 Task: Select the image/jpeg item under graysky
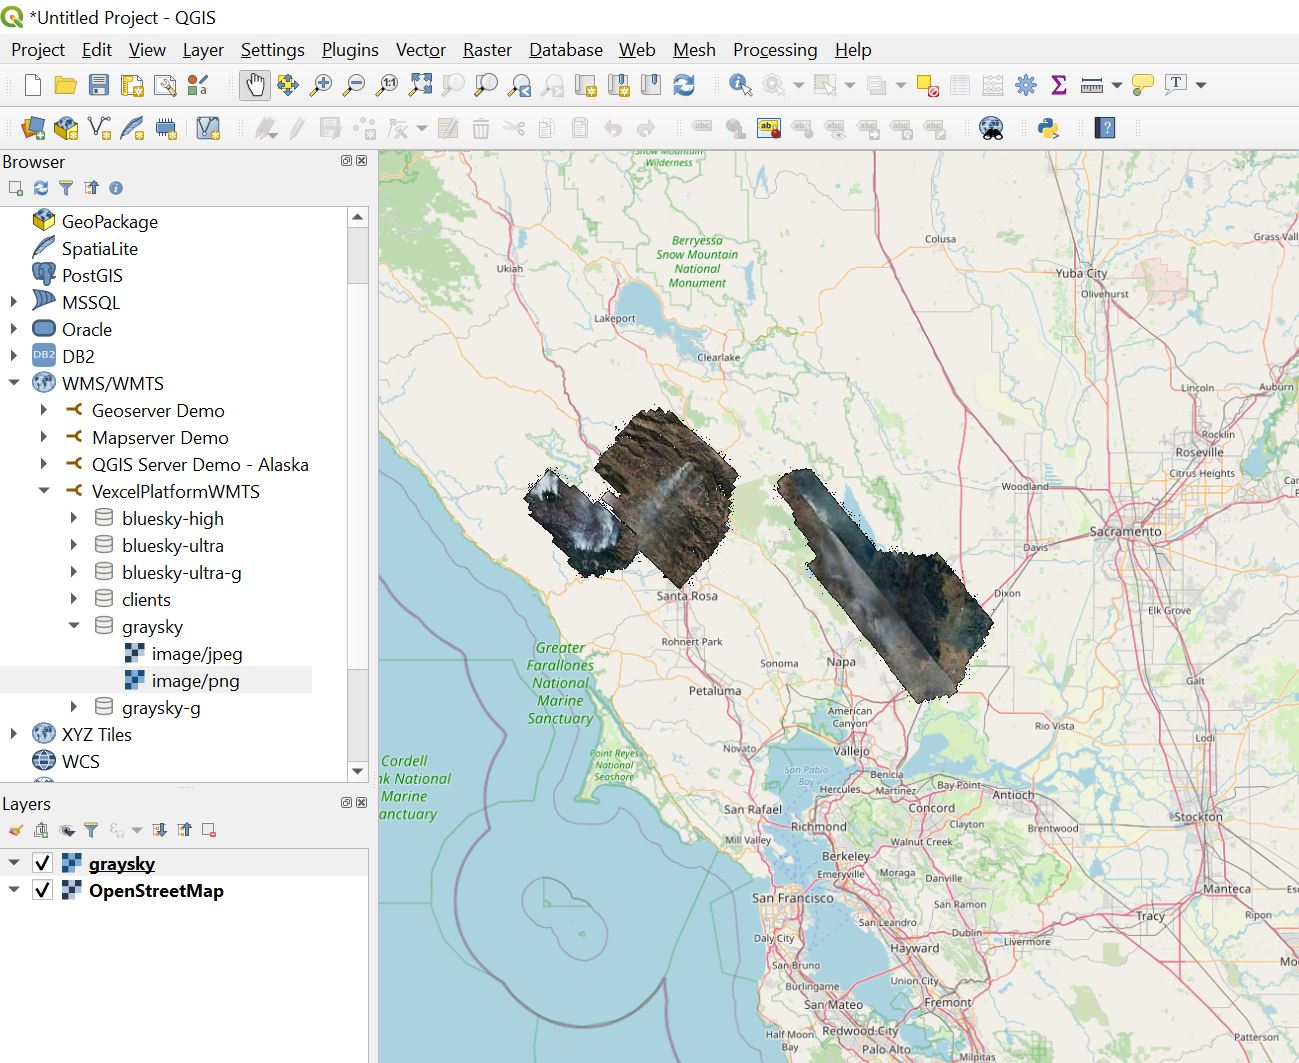coord(196,654)
